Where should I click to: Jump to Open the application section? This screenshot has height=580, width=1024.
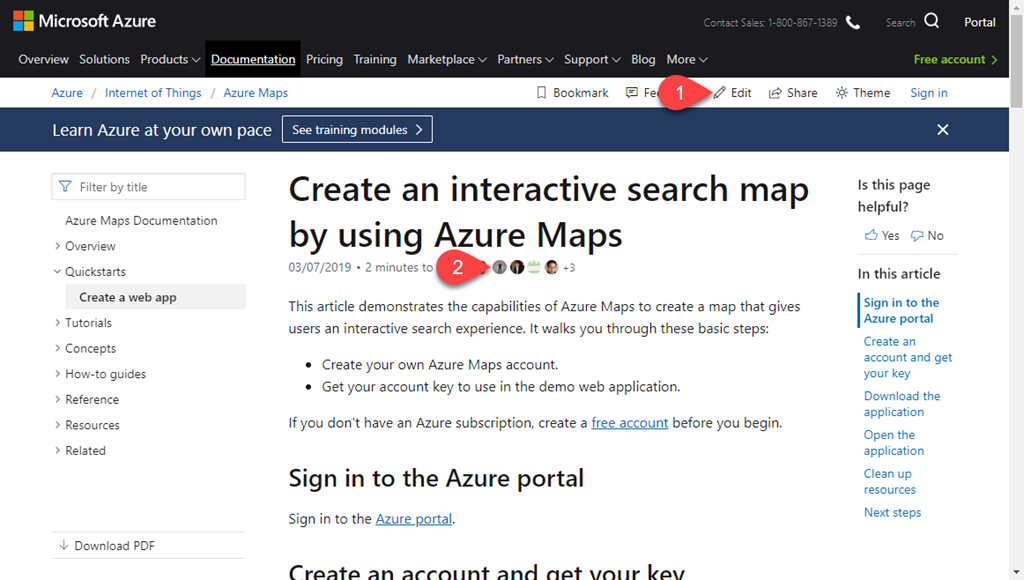coord(893,443)
